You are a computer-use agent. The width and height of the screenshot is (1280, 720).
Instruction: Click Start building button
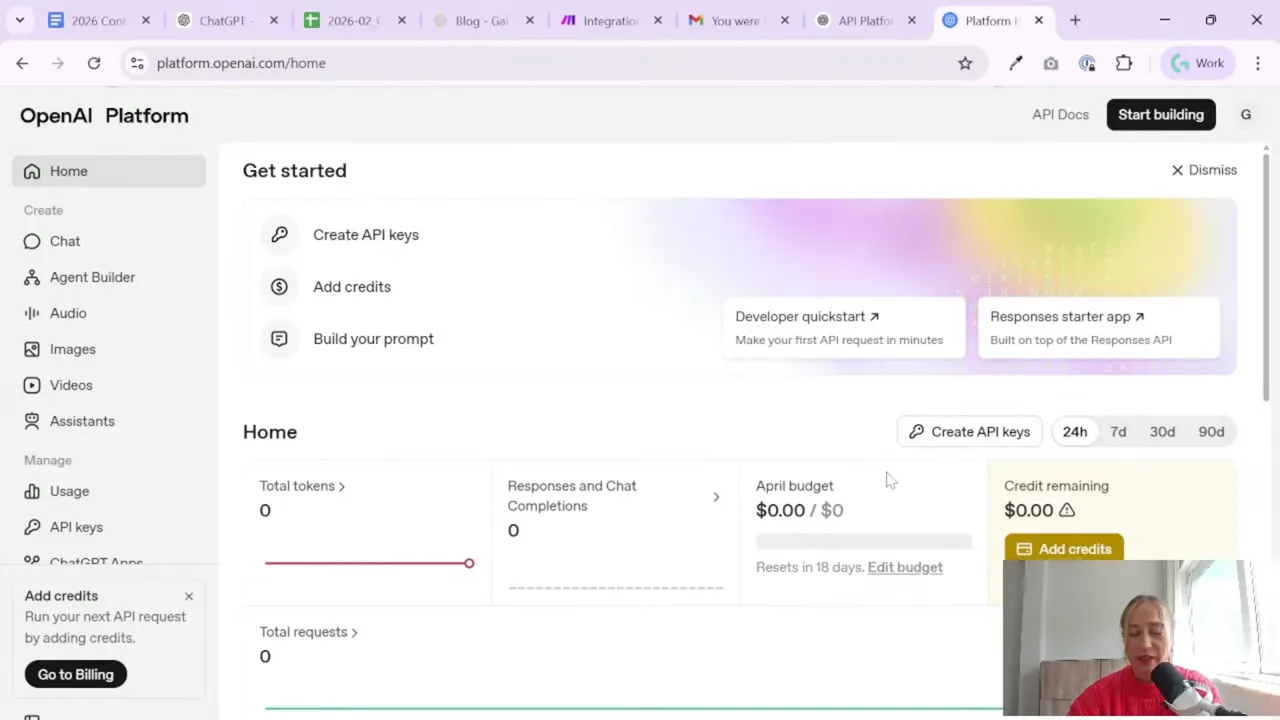click(1161, 115)
